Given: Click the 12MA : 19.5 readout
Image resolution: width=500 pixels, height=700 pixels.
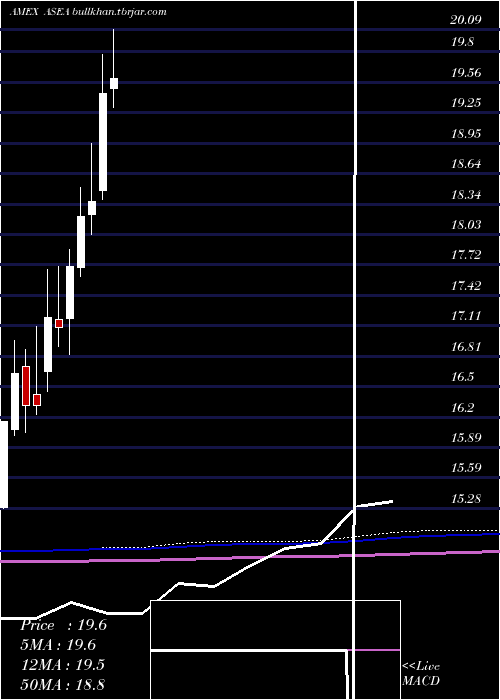Looking at the screenshot, I should tap(62, 665).
